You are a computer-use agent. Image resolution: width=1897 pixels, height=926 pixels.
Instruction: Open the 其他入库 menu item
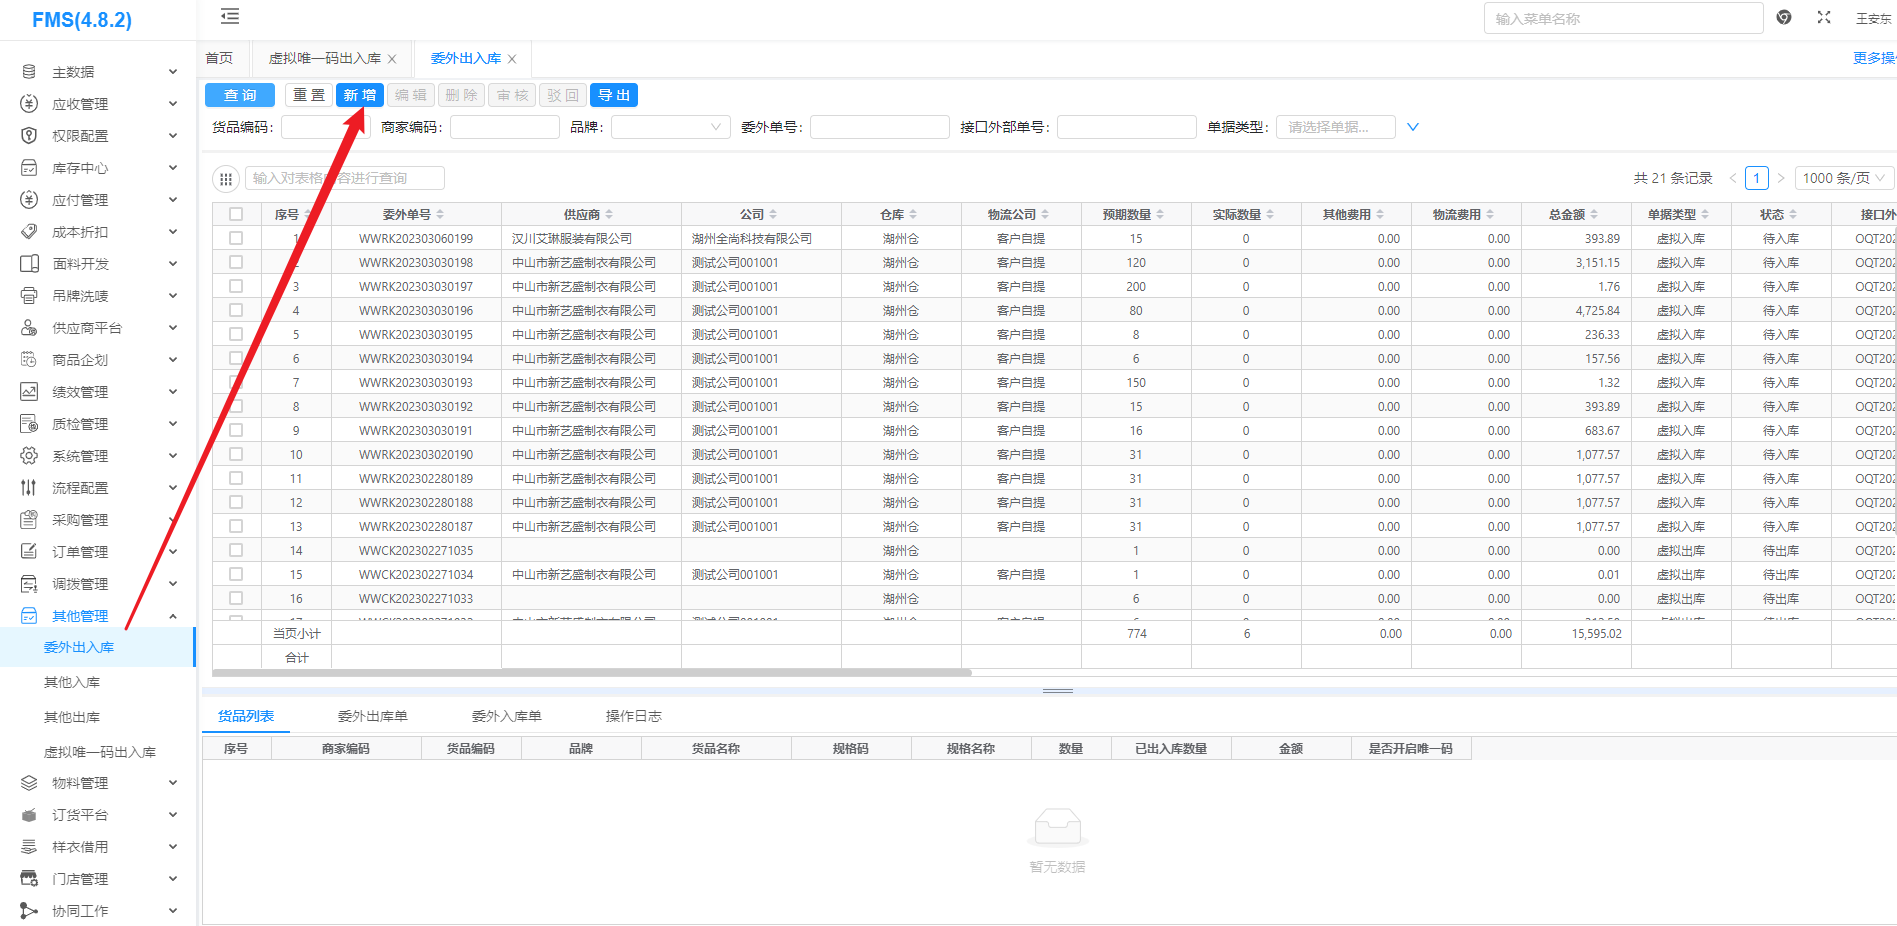[72, 682]
